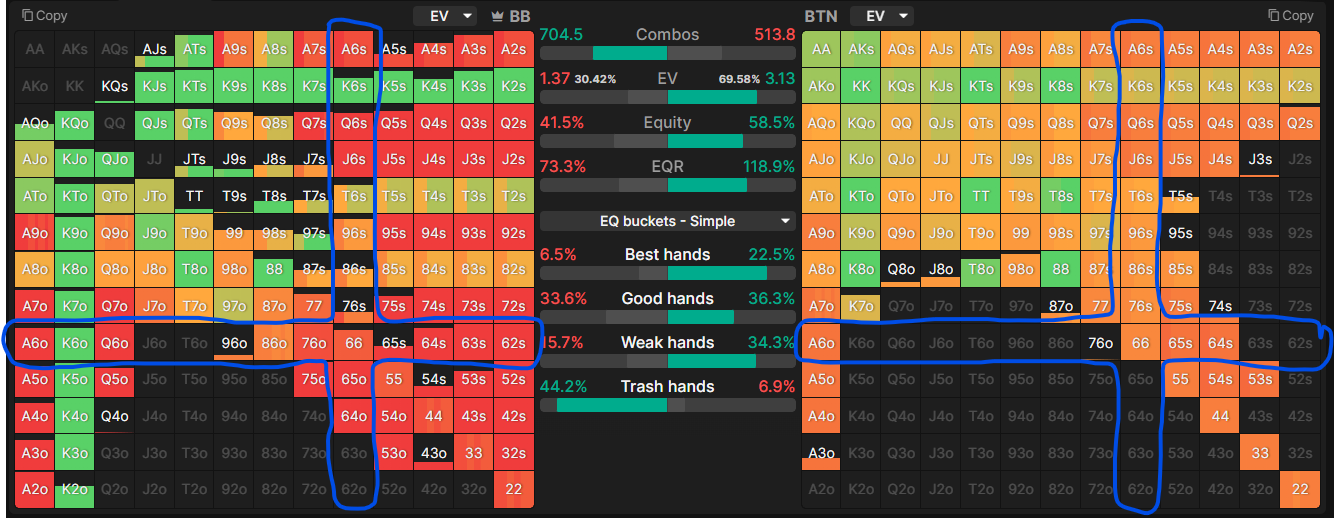Click the crown icon beside BB

pyautogui.click(x=498, y=16)
